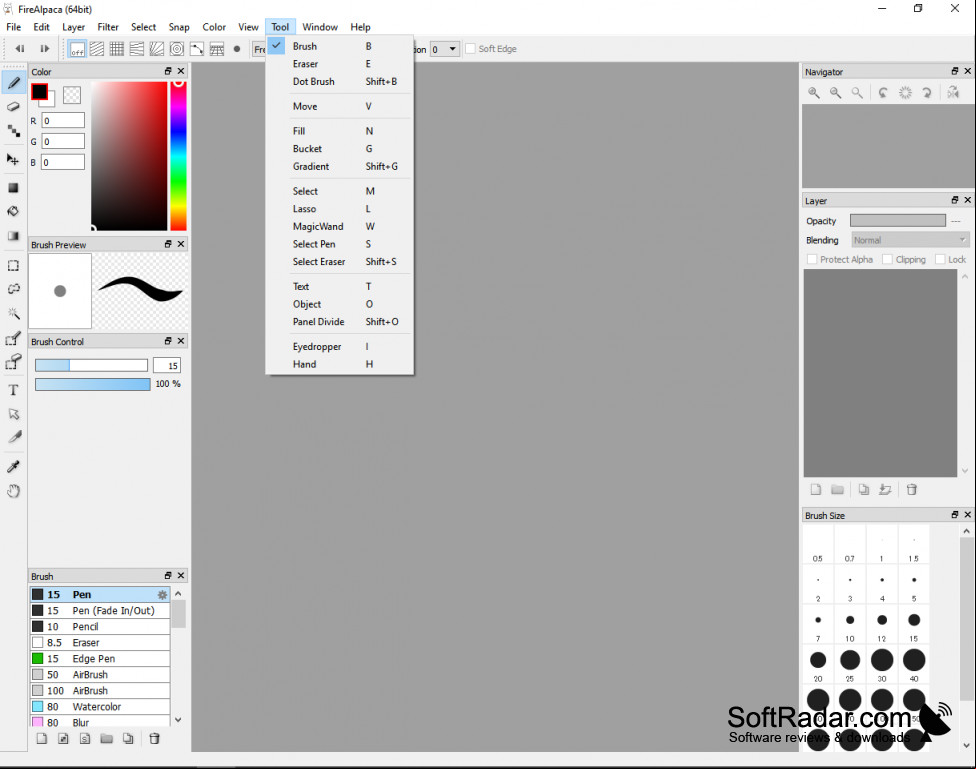Select the Blur brush in the Brush list
976x769 pixels.
tap(100, 722)
